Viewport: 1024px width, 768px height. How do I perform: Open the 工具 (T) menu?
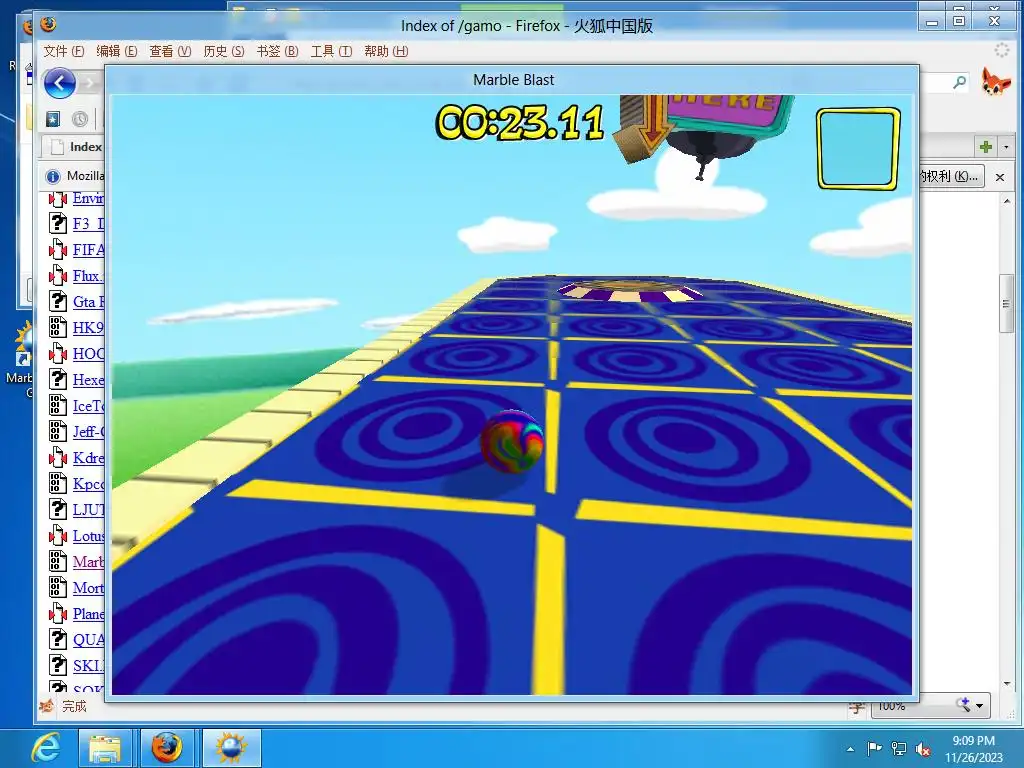click(x=331, y=51)
